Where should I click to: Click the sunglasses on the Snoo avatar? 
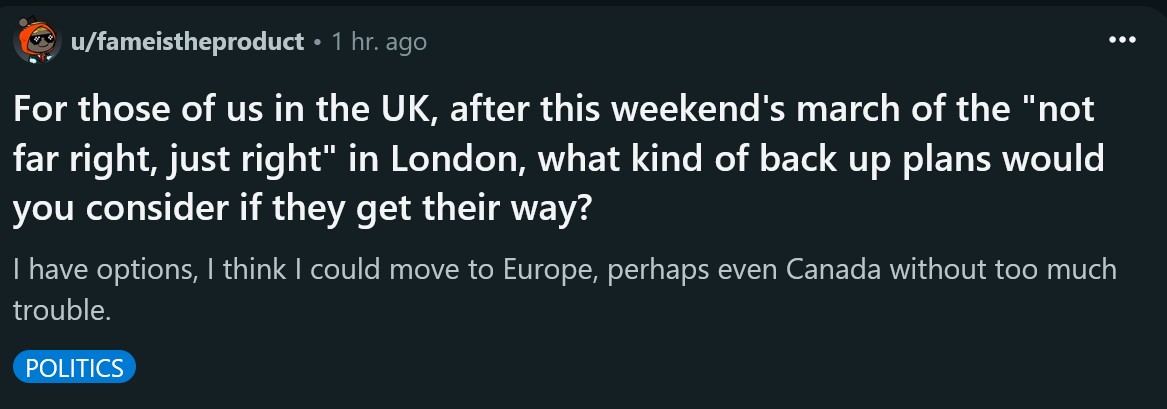click(42, 35)
